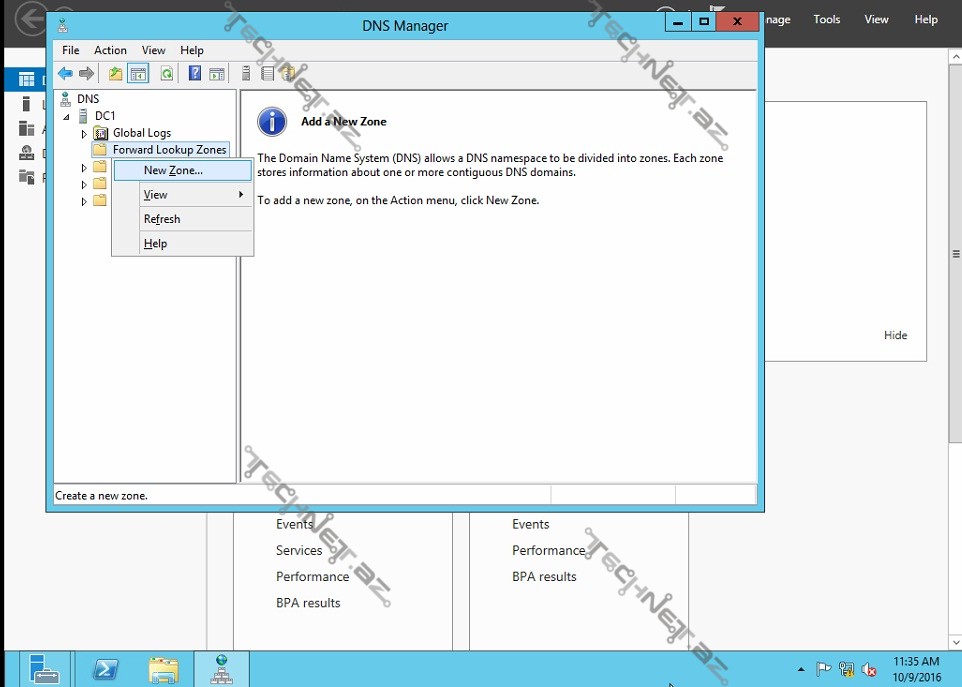Open the Action menu in menu bar
The height and width of the screenshot is (687, 962).
click(x=110, y=50)
